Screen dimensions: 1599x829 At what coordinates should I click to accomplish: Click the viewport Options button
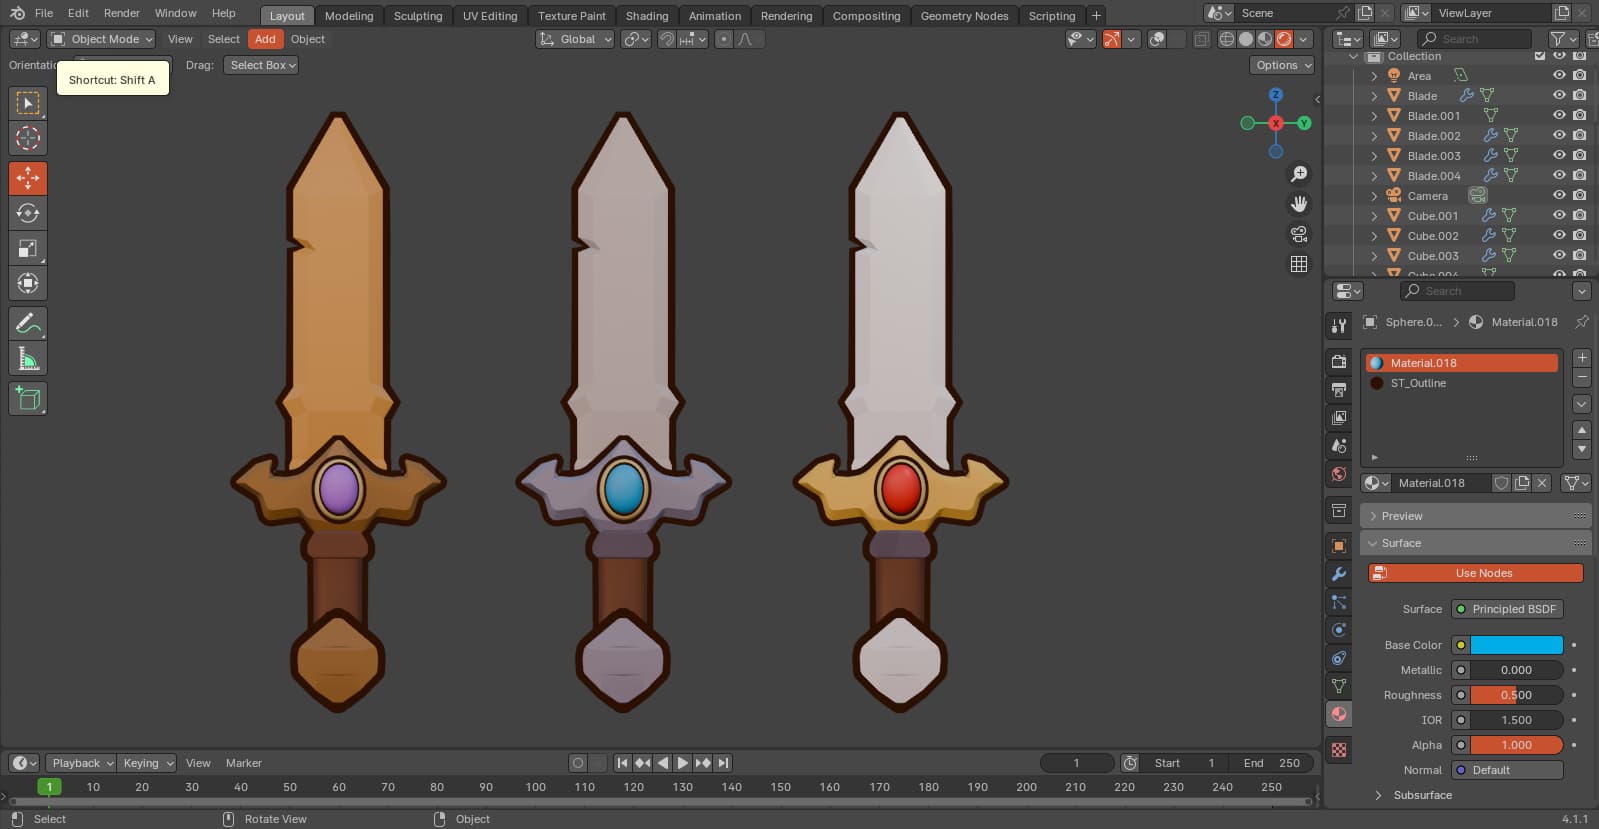tap(1282, 65)
